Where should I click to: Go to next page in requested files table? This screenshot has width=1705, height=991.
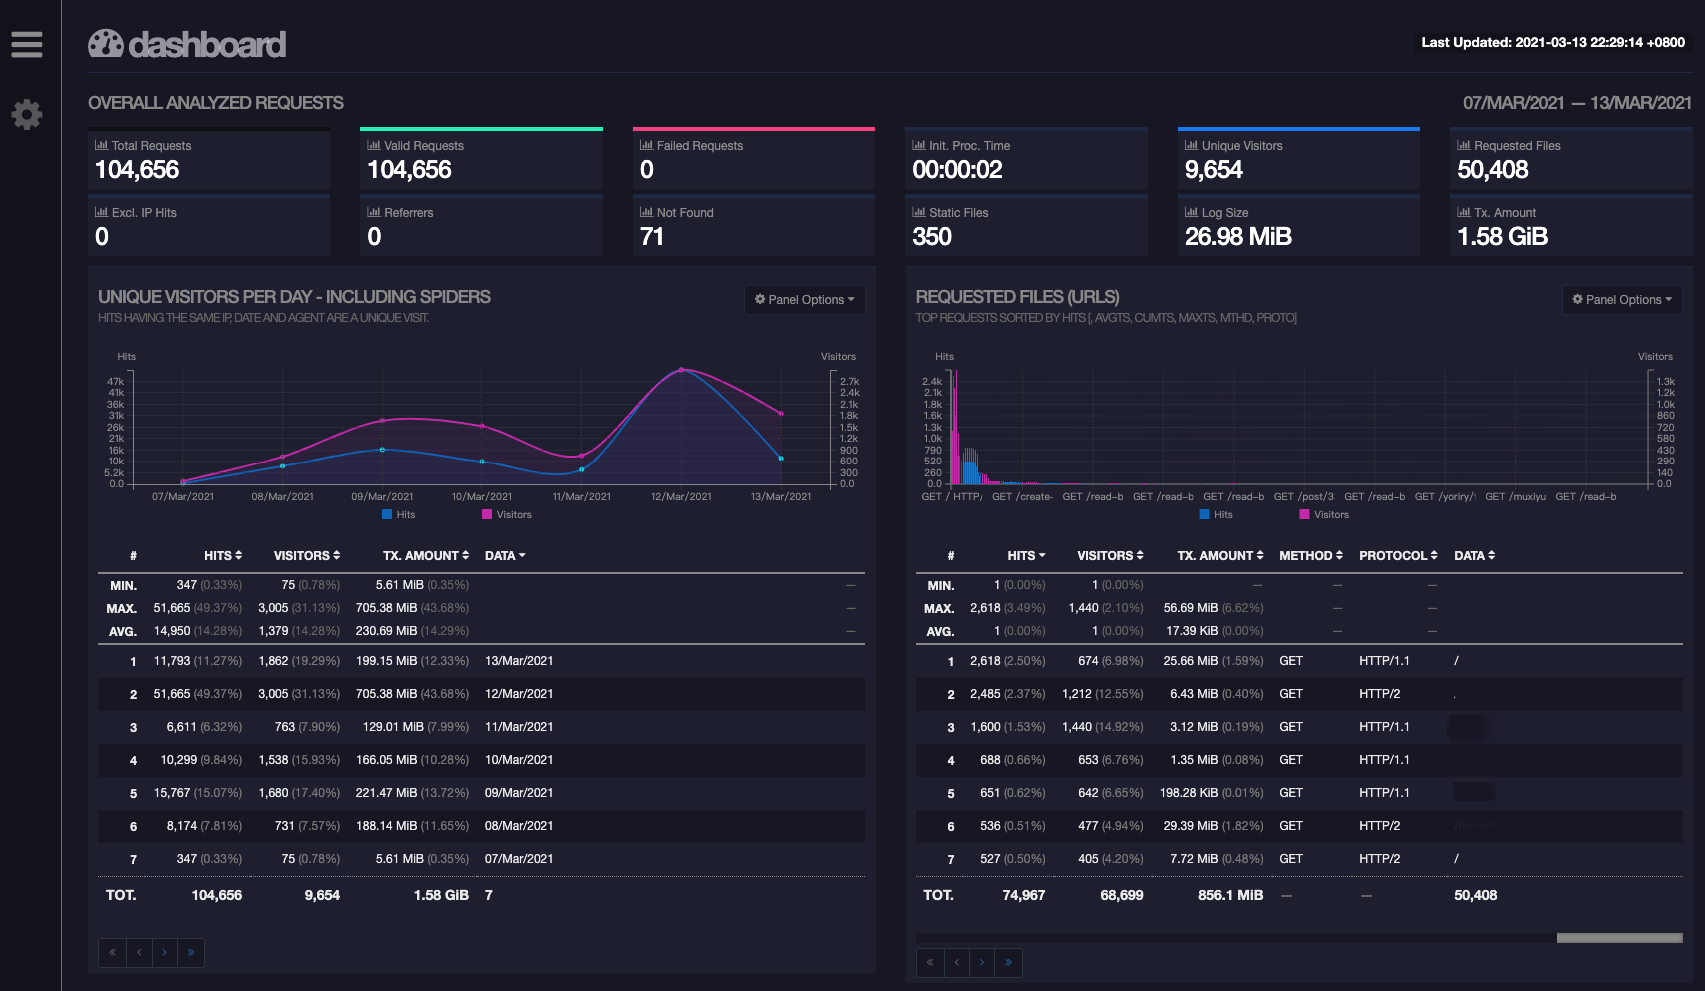983,962
